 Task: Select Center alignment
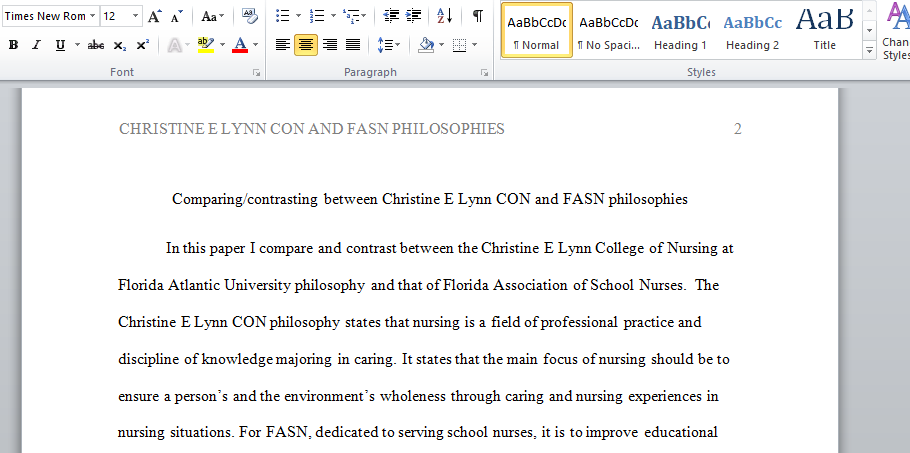pos(306,45)
